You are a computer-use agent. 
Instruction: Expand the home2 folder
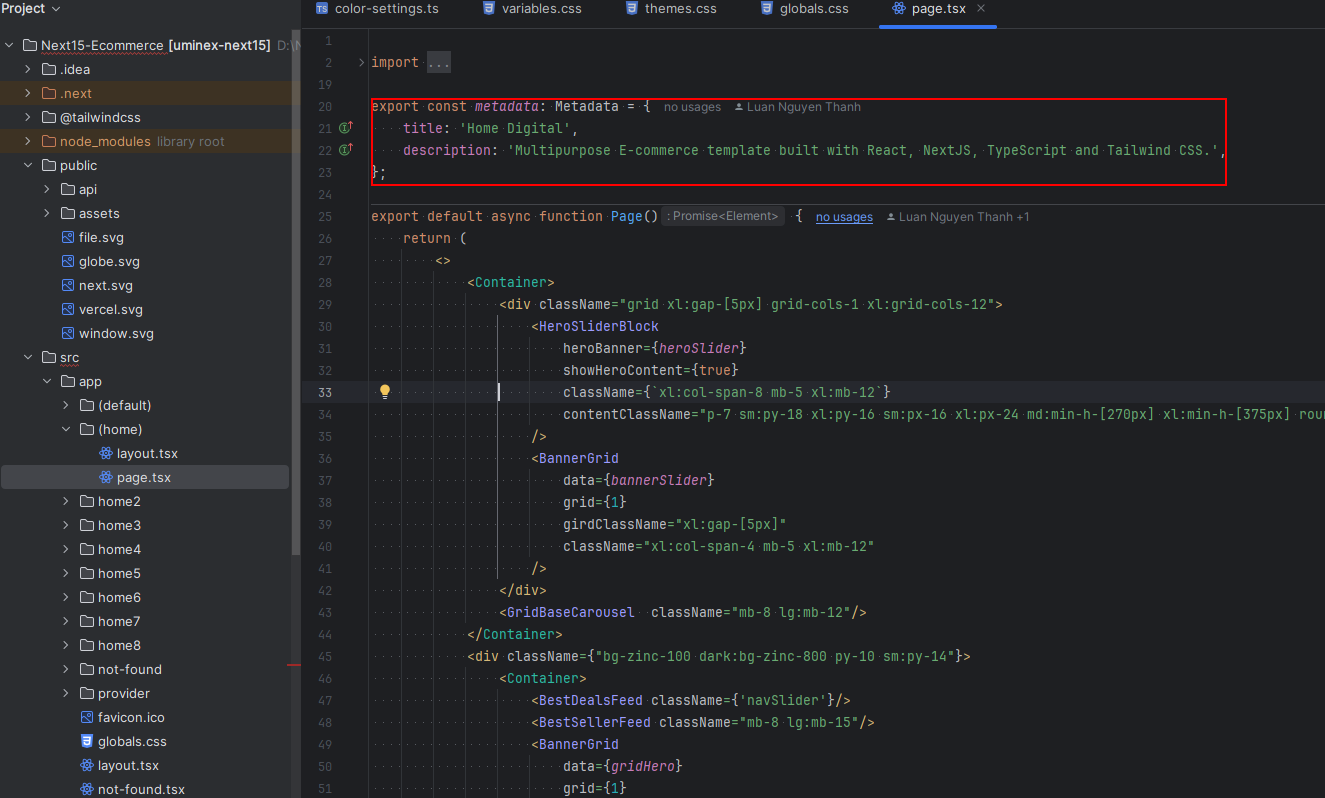point(66,501)
